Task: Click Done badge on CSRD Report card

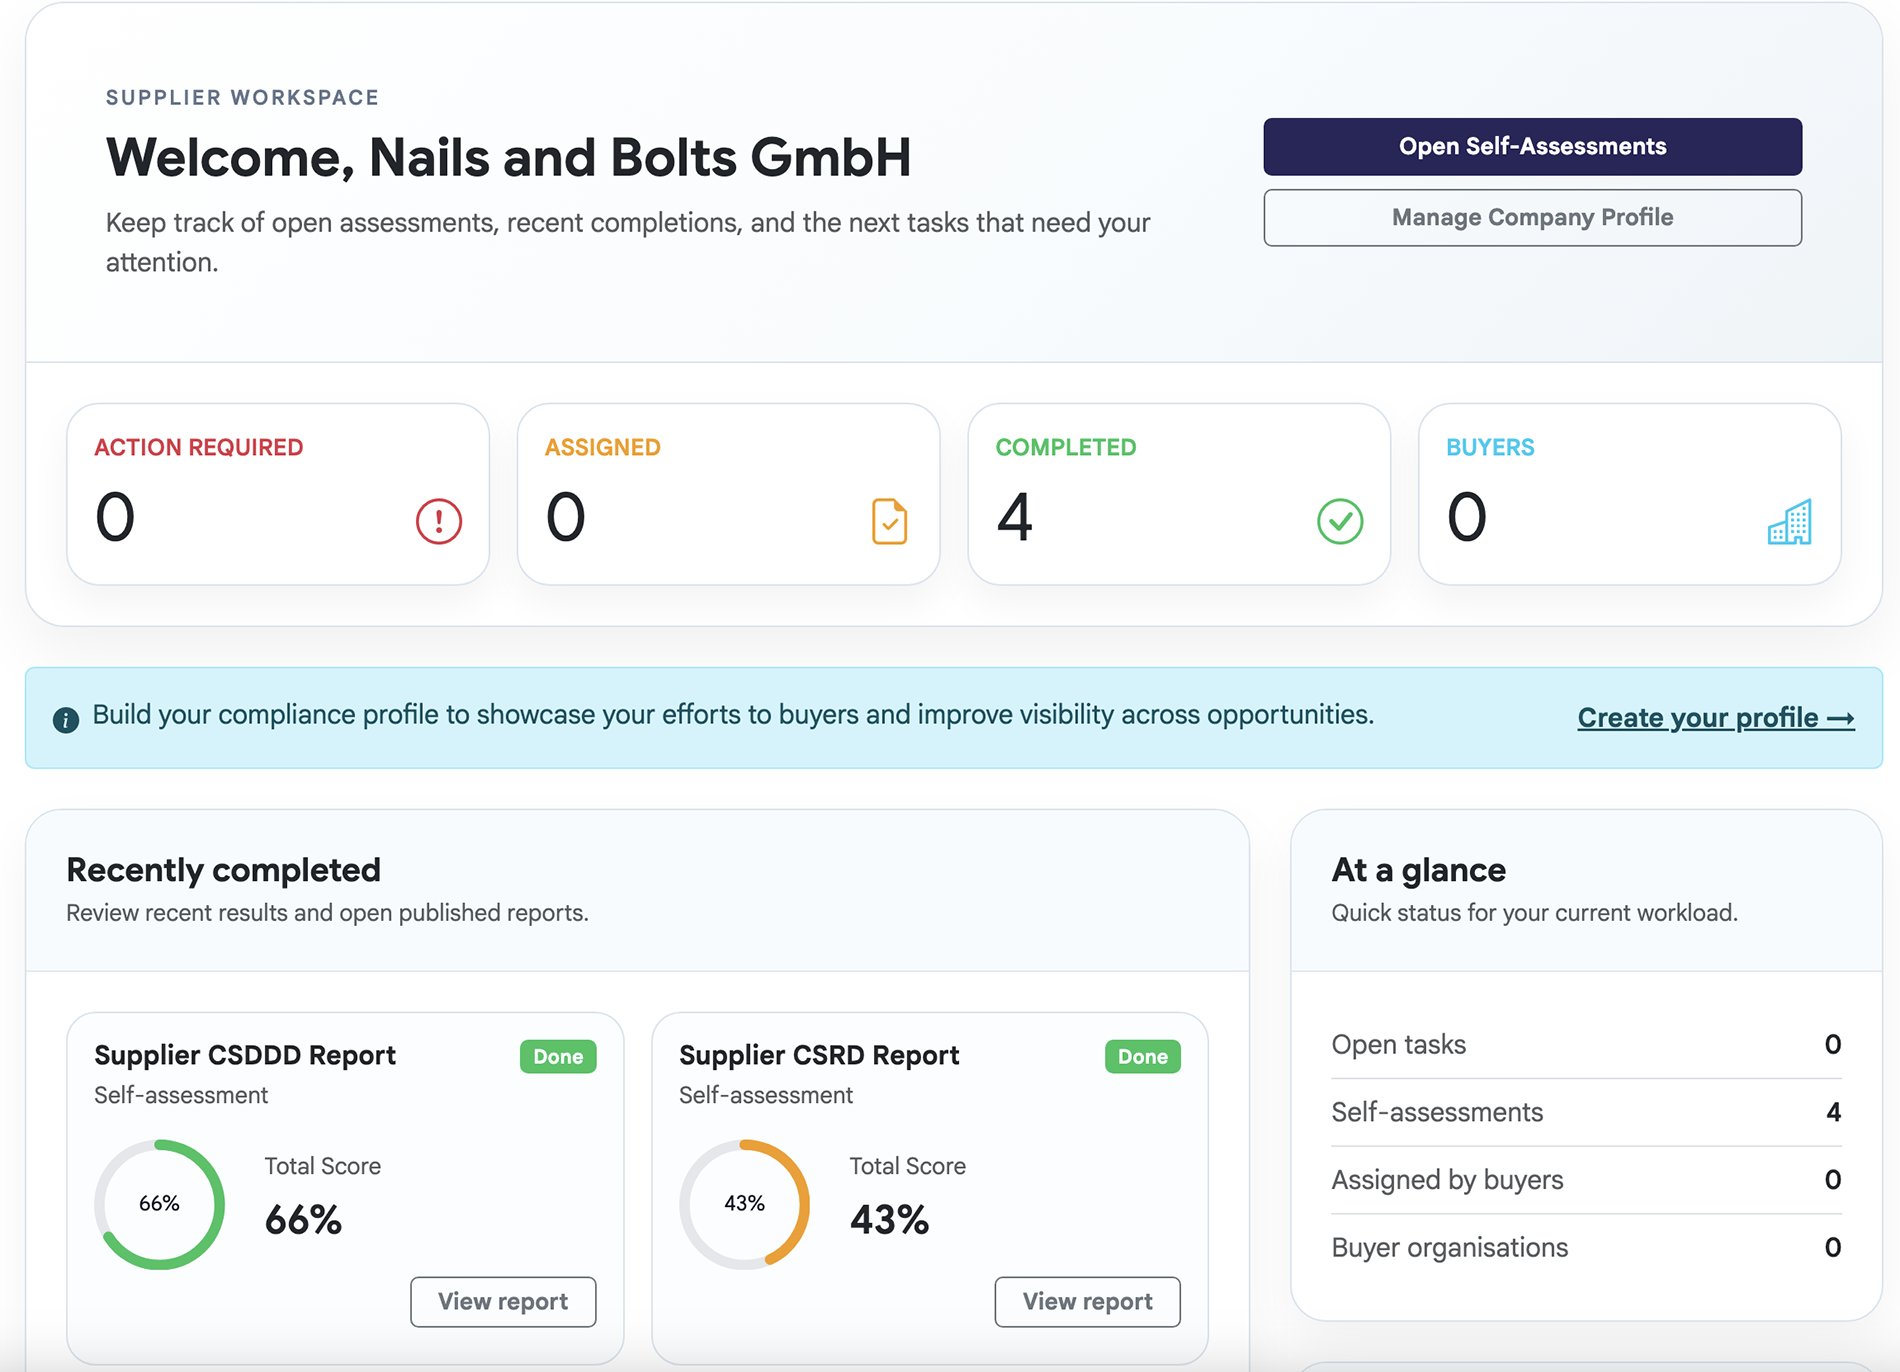Action: pos(1142,1056)
